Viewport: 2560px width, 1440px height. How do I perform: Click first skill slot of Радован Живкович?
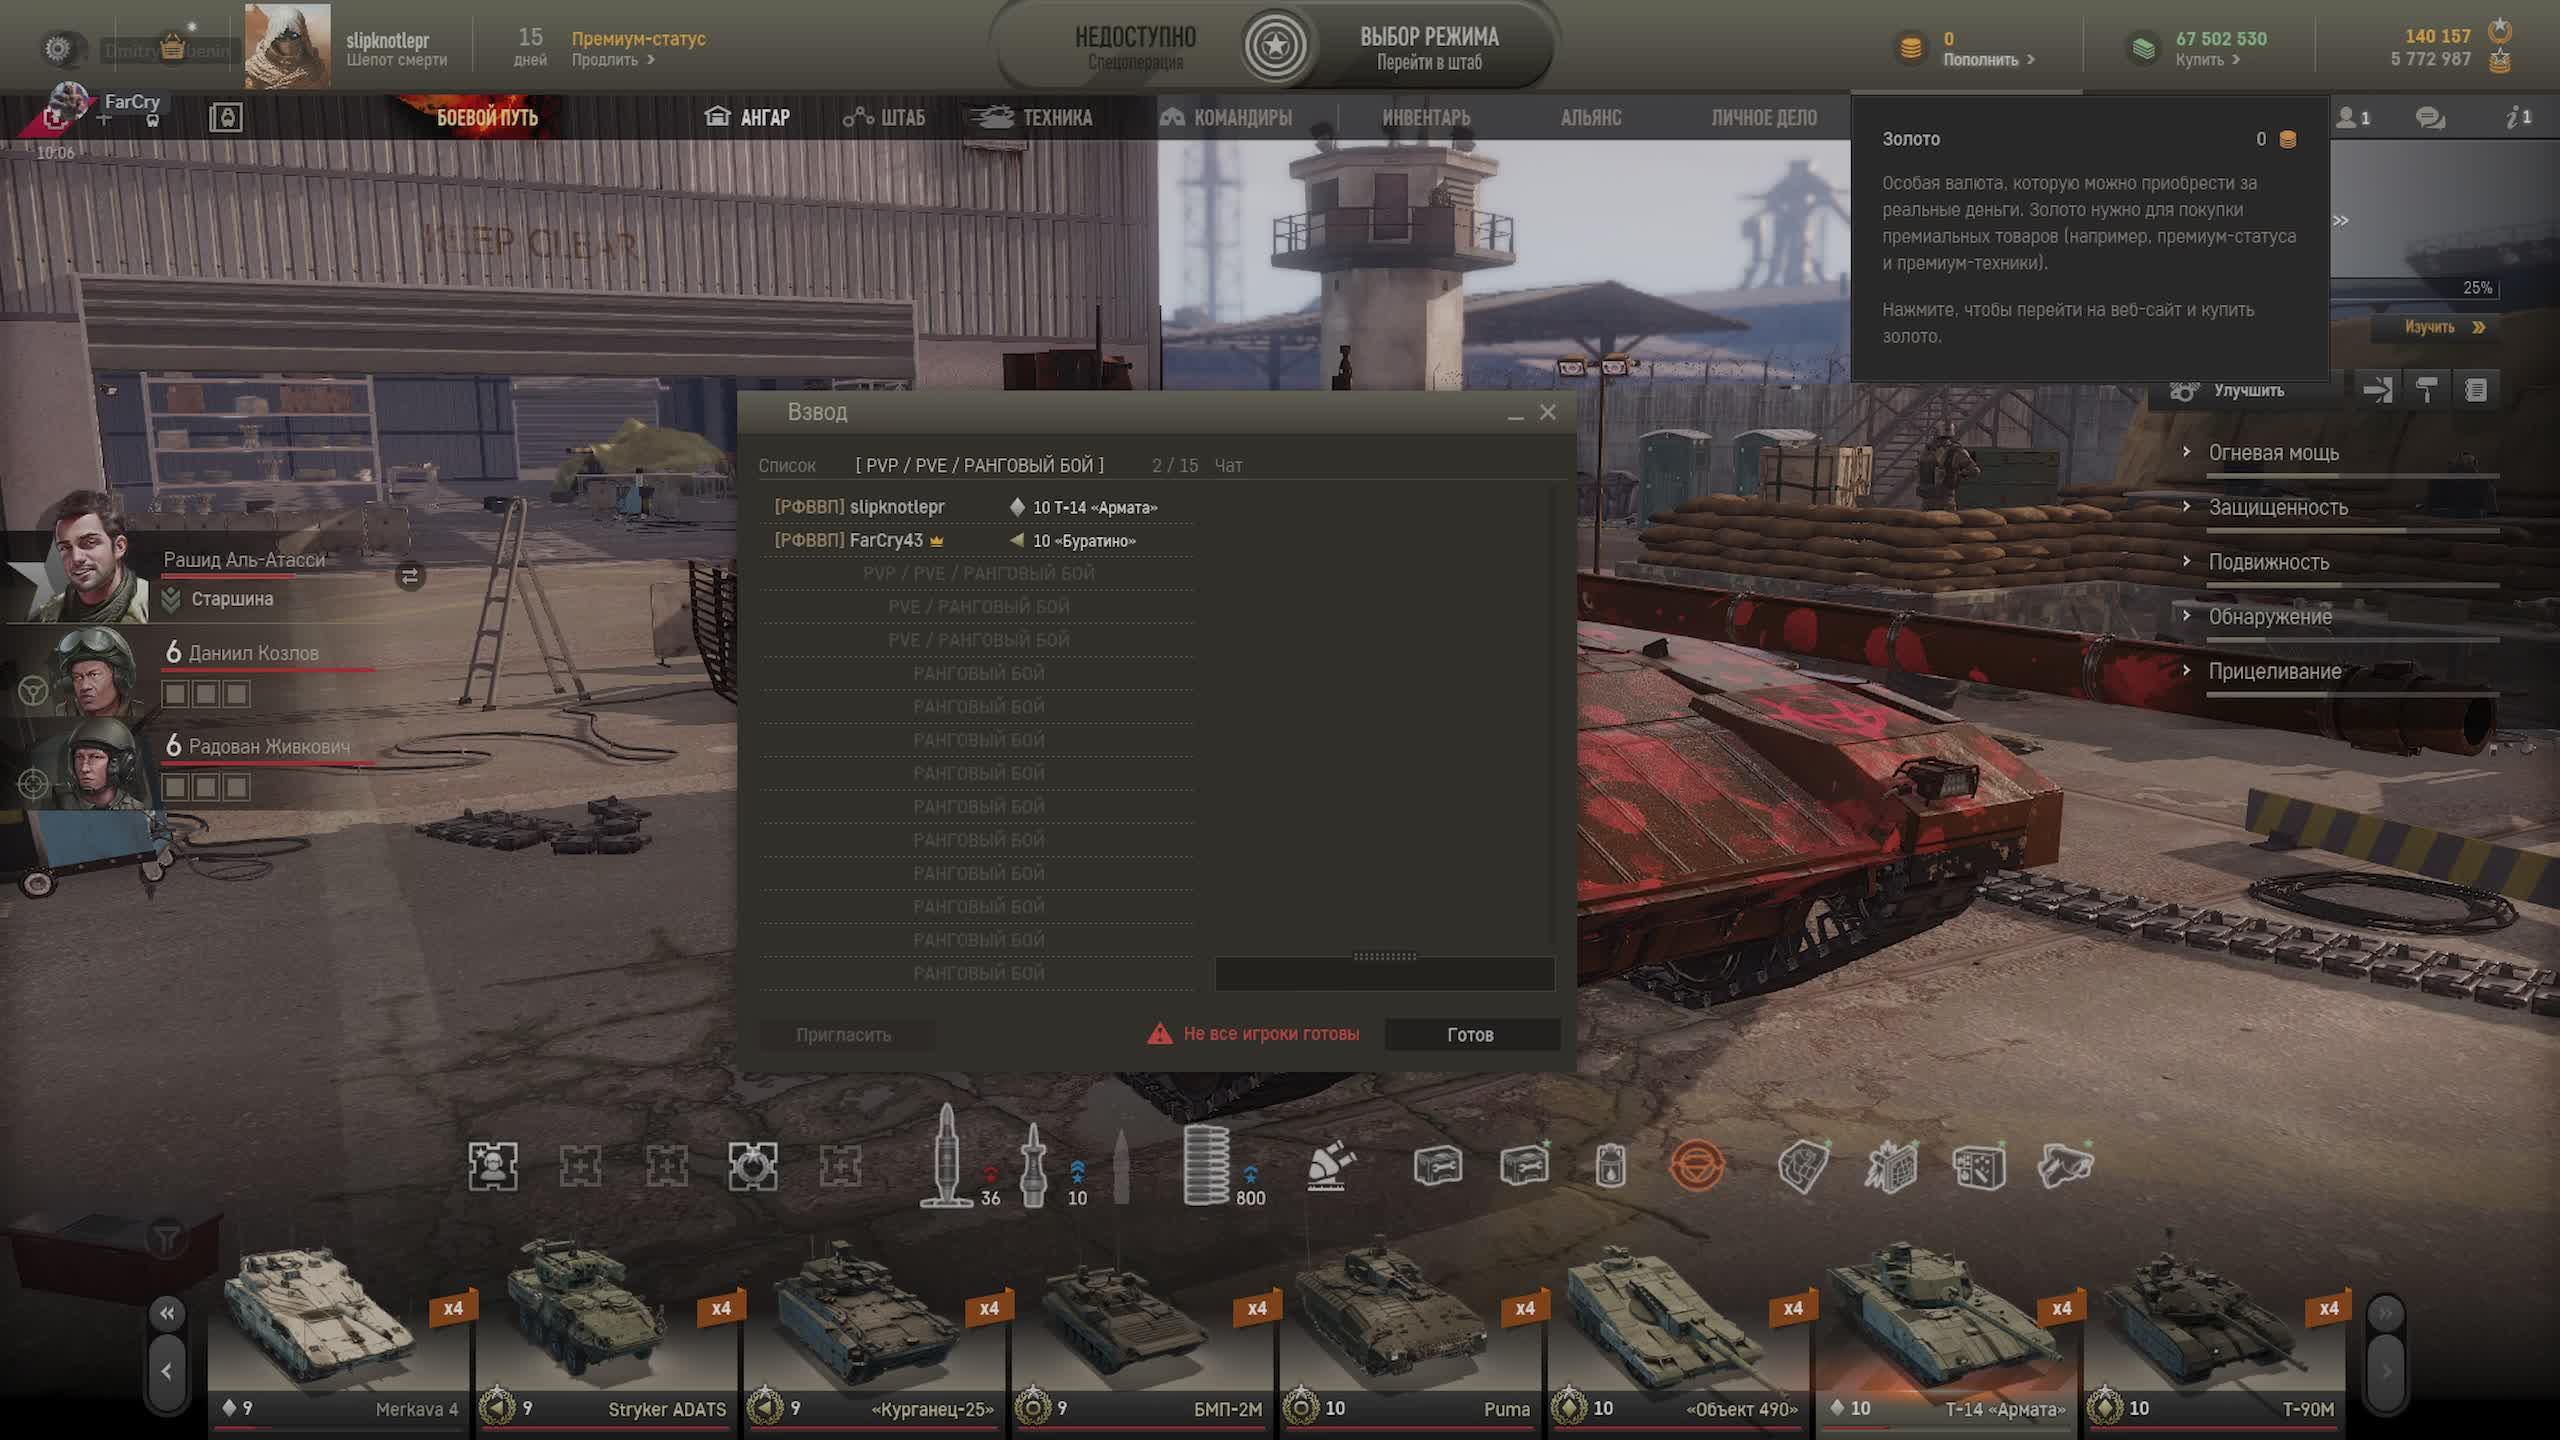coord(176,787)
